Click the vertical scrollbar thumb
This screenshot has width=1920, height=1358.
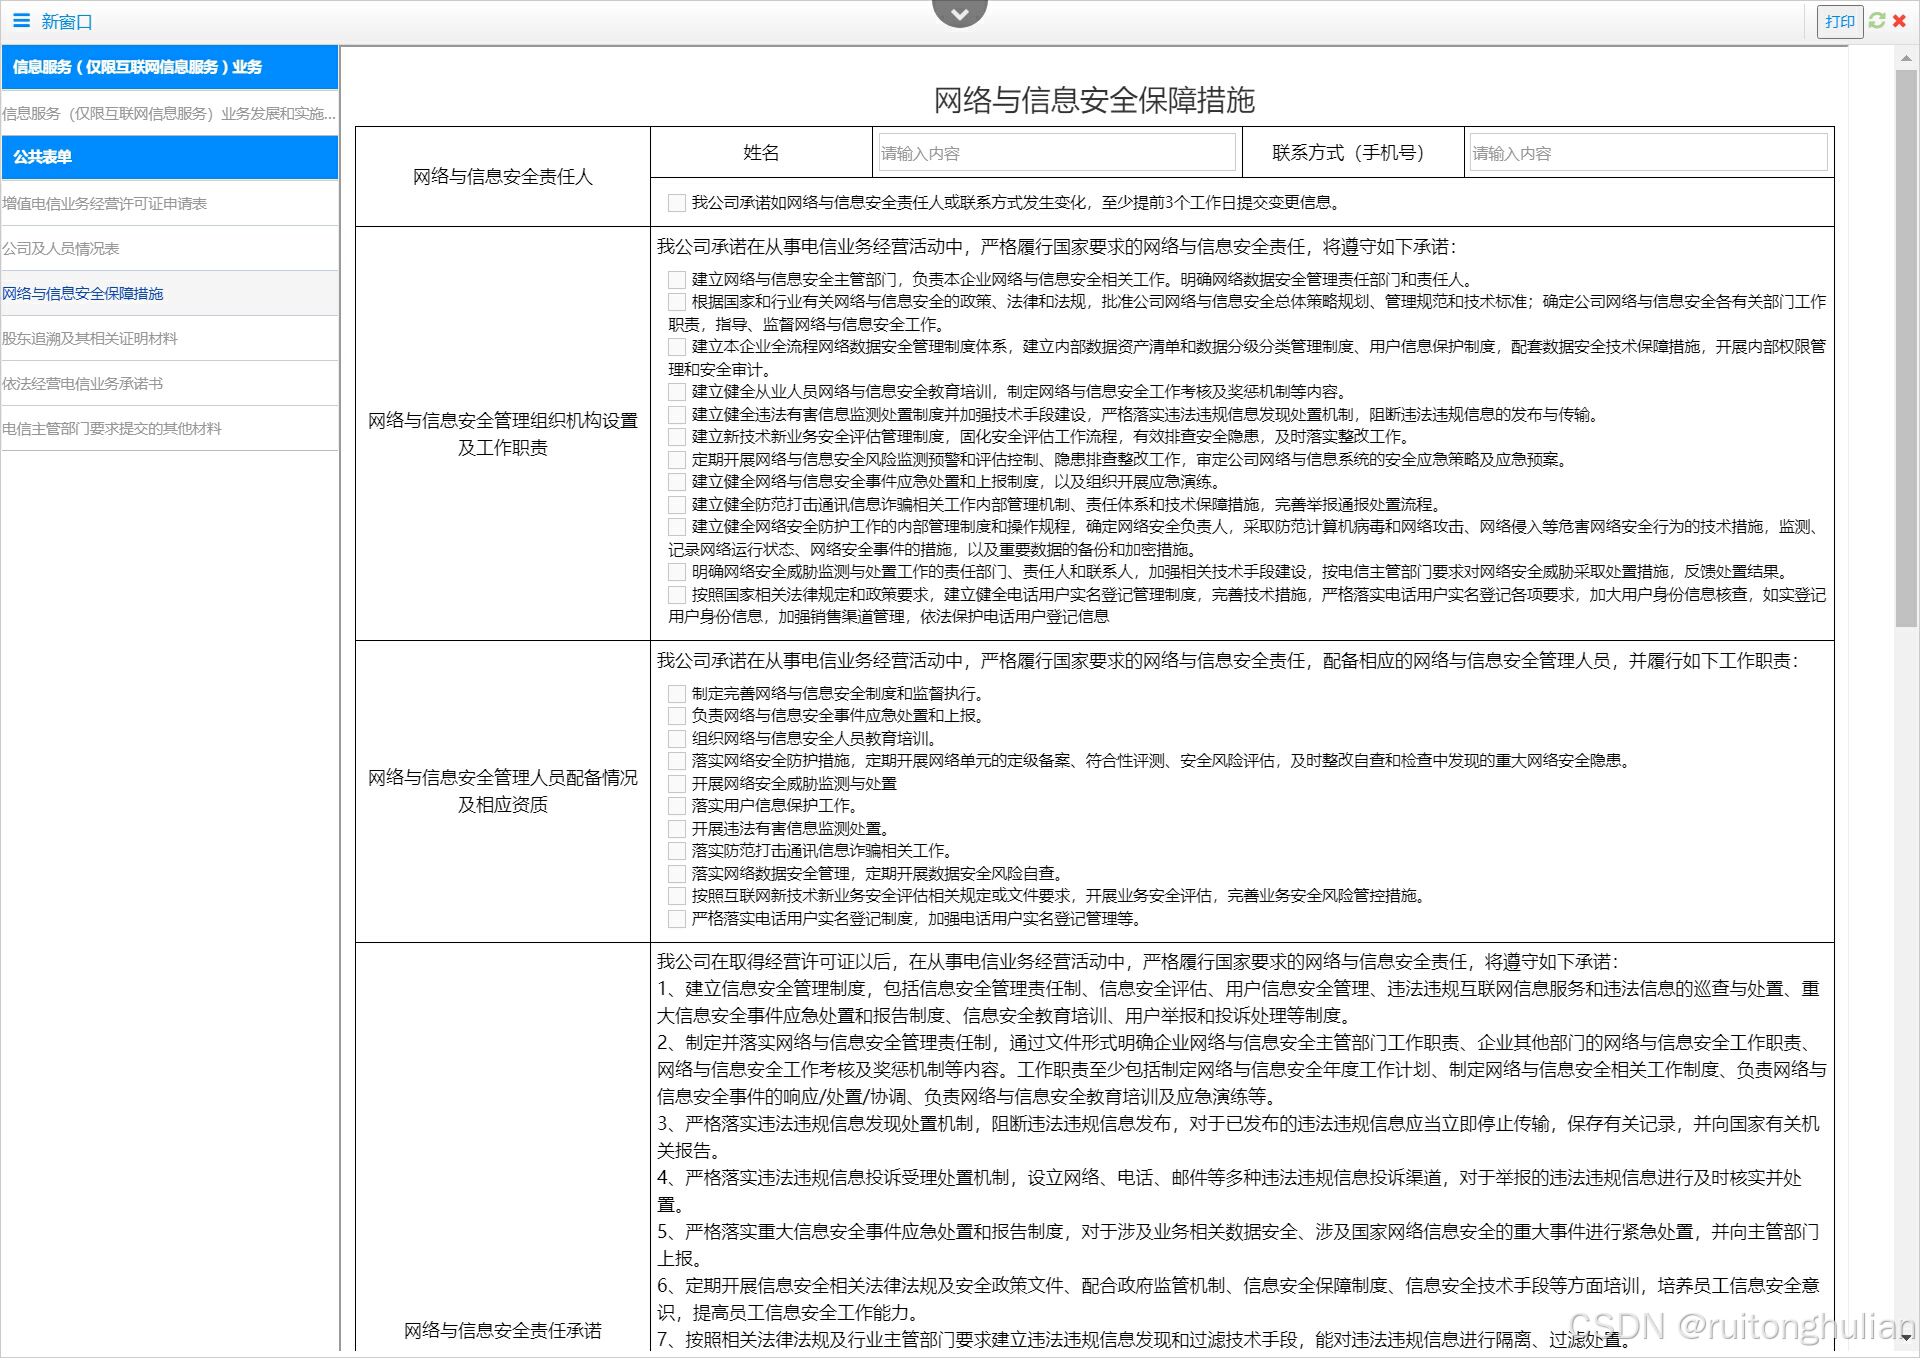click(1906, 350)
